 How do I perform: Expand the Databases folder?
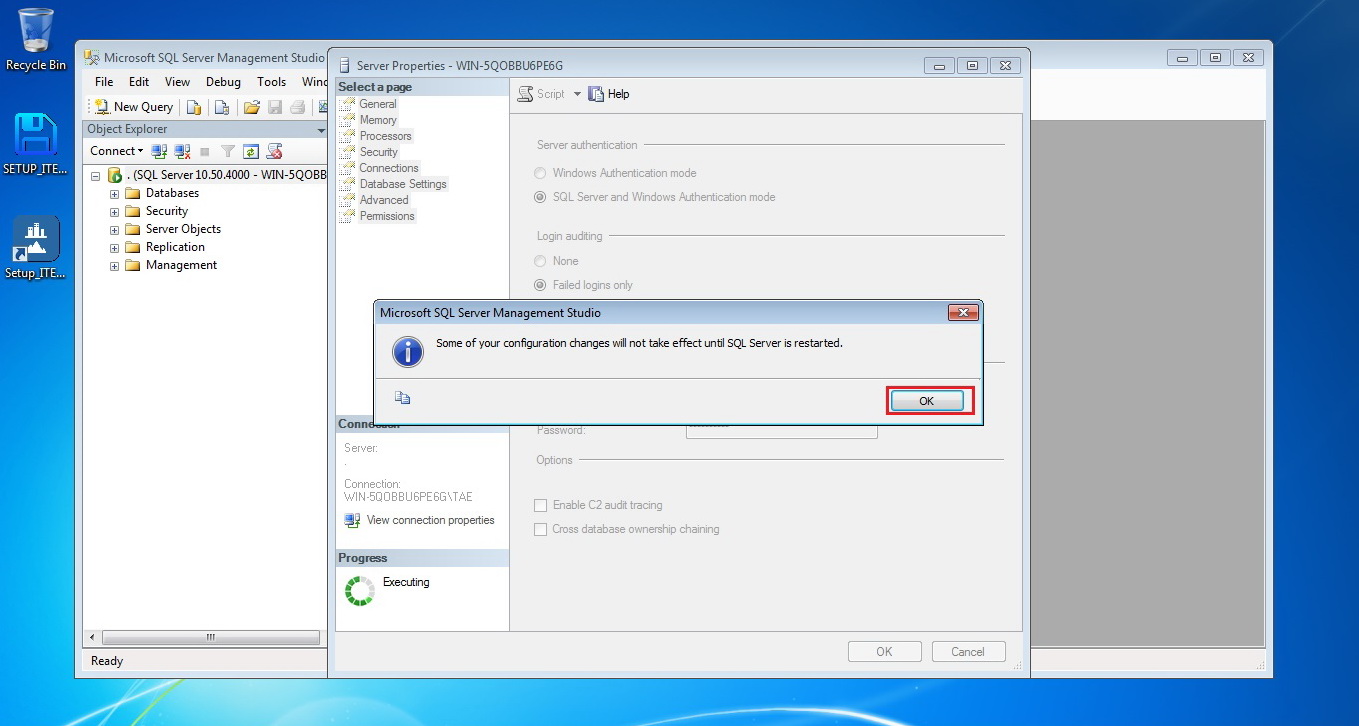114,194
